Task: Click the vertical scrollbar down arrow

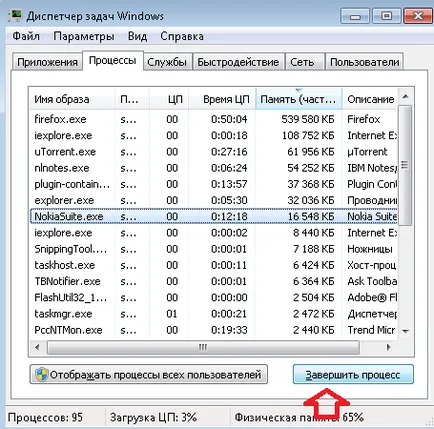Action: pos(405,331)
